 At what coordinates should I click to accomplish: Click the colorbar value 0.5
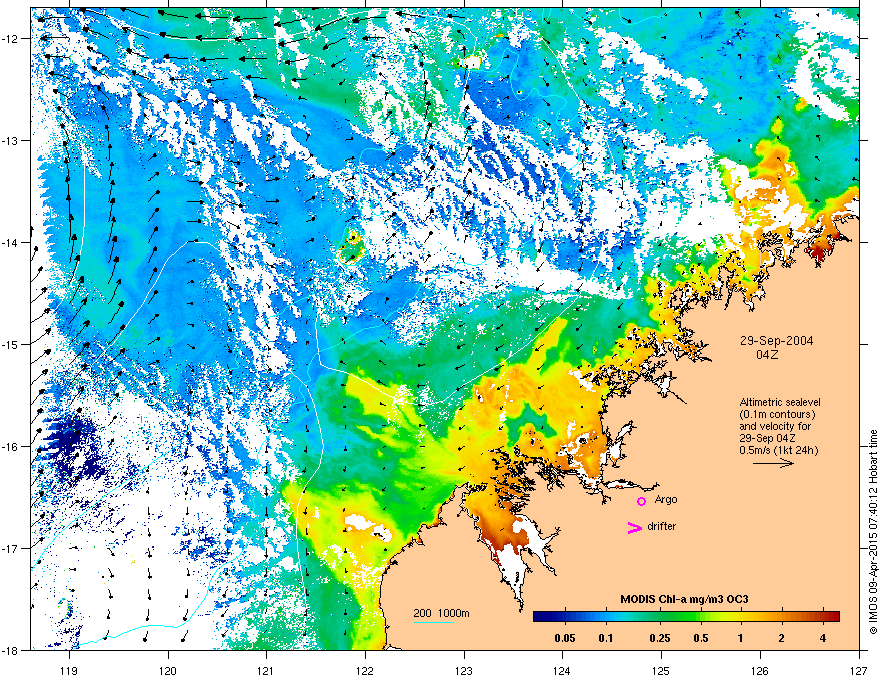[701, 638]
